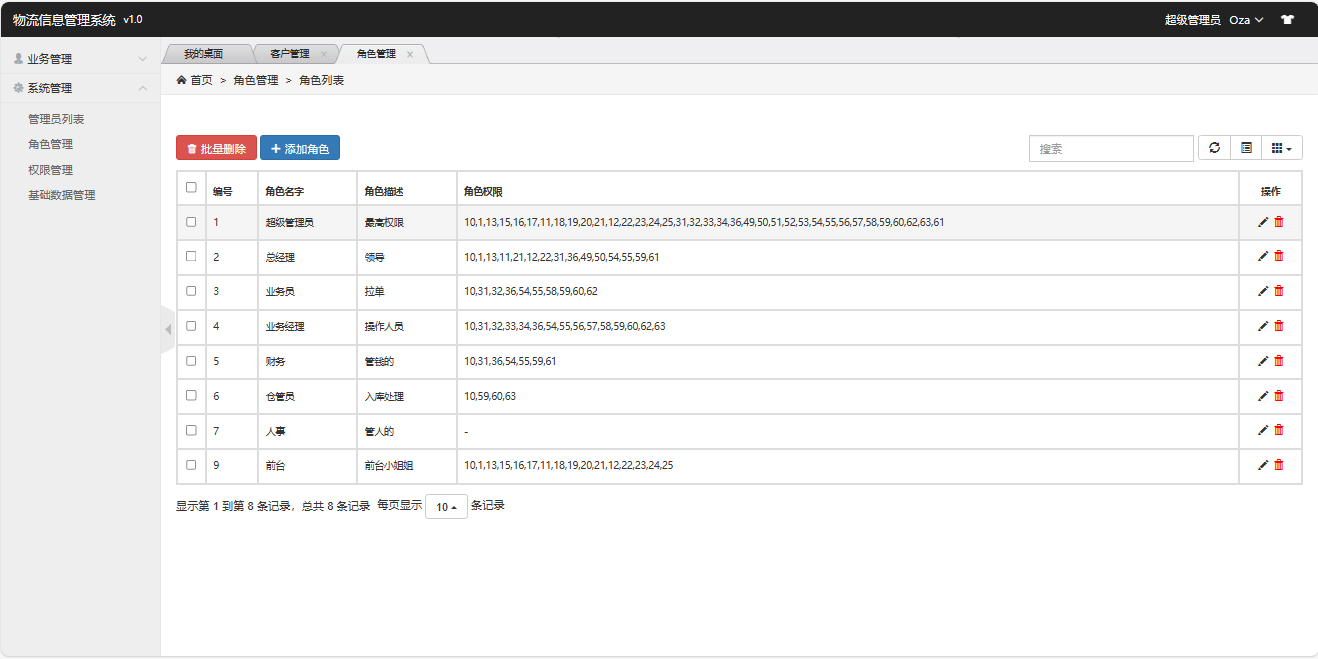Click 角色管理 in the breadcrumb
1318x659 pixels.
click(x=256, y=80)
